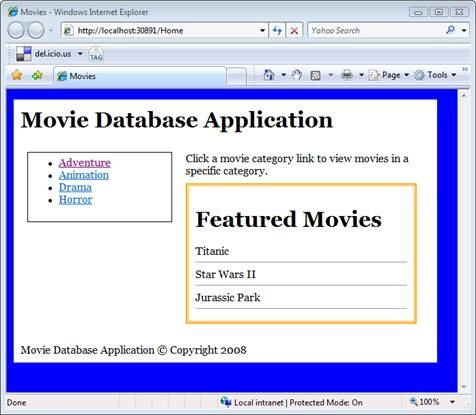
Task: Open the Page menu dropdown
Action: 389,75
